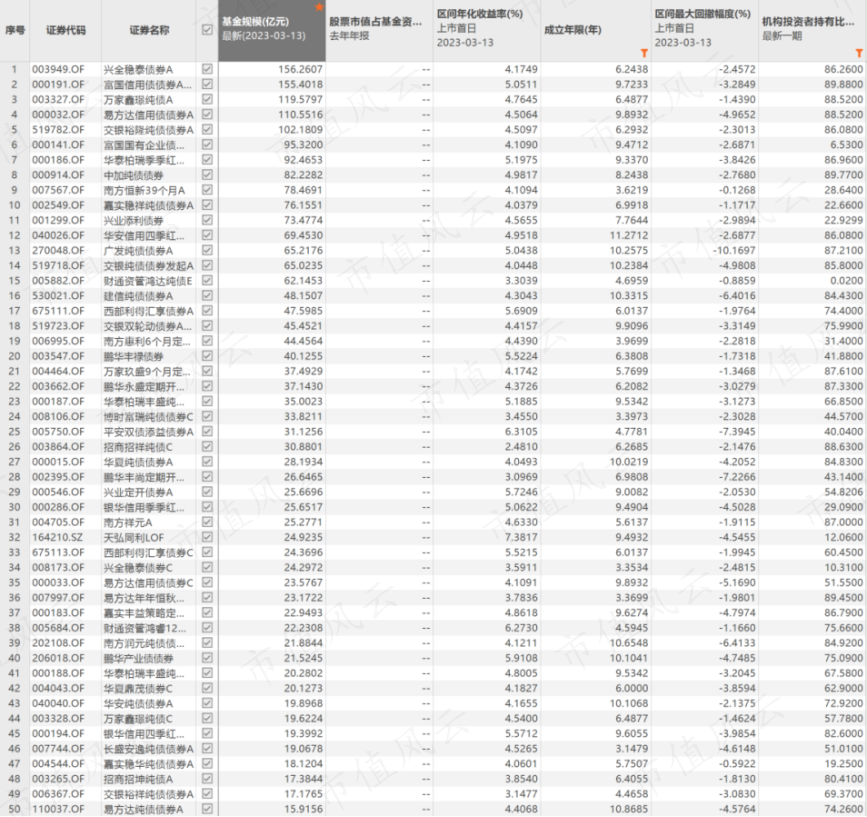Click fund size value 15.9156
The image size is (867, 817).
tap(303, 809)
